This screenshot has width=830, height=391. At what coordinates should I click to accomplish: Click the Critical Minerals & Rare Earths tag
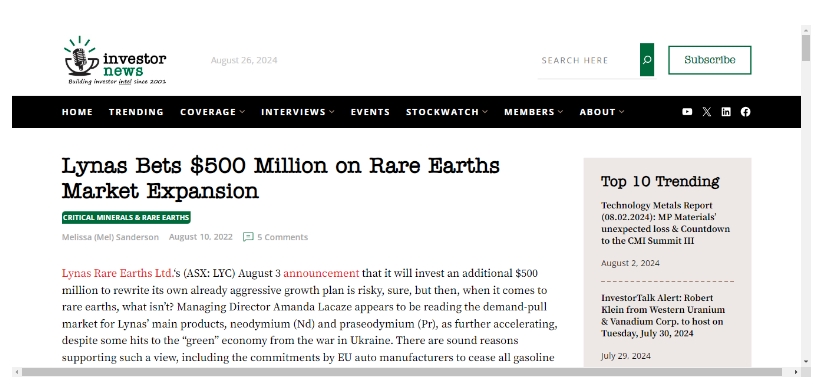pyautogui.click(x=126, y=217)
